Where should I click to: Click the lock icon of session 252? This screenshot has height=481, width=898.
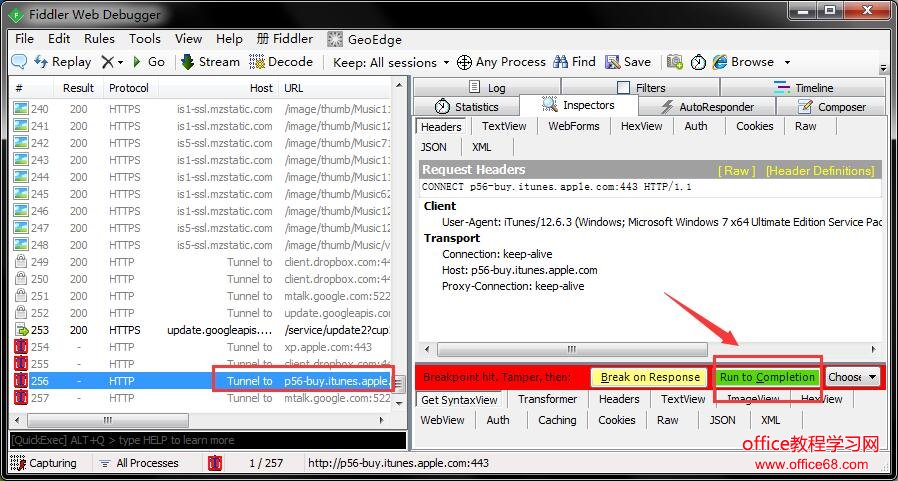tap(21, 313)
